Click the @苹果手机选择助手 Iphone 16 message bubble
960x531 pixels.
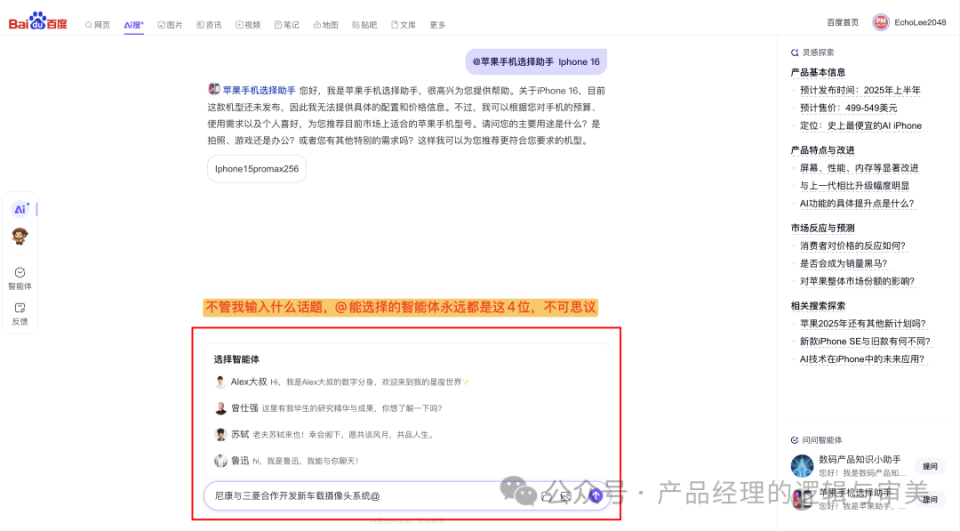point(536,62)
